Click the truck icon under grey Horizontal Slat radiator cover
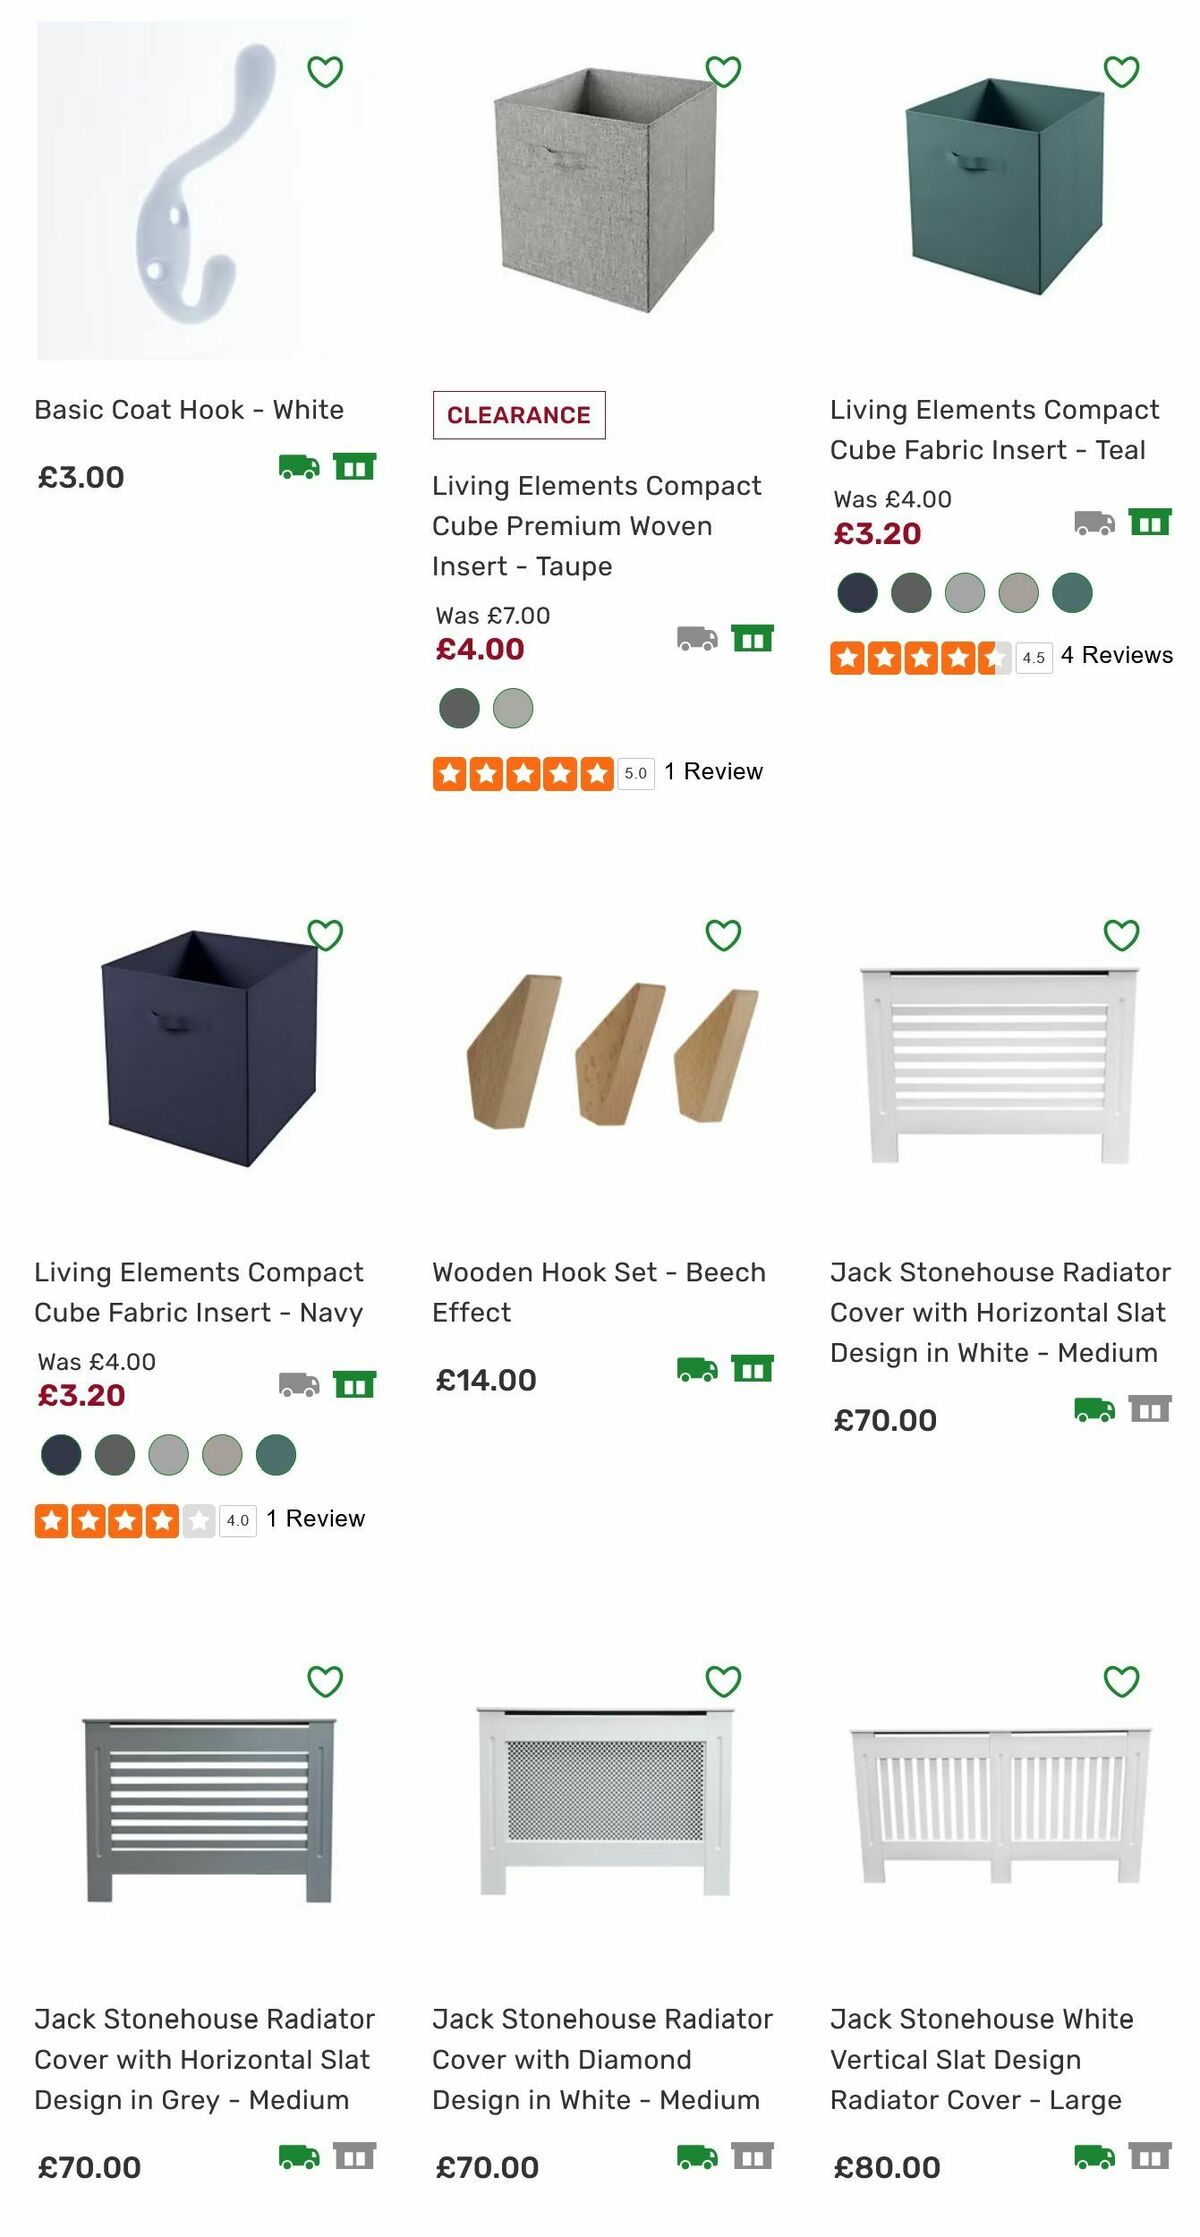This screenshot has height=2237, width=1200. 298,2156
